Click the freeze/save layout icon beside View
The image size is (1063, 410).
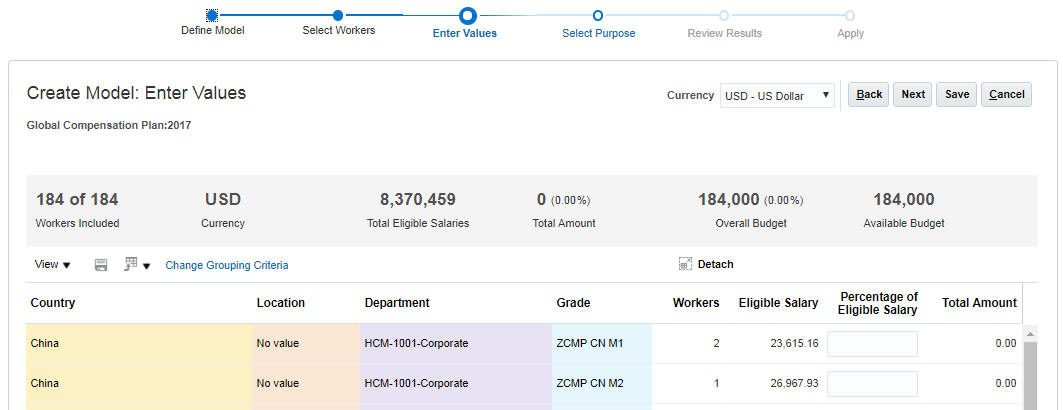[101, 265]
